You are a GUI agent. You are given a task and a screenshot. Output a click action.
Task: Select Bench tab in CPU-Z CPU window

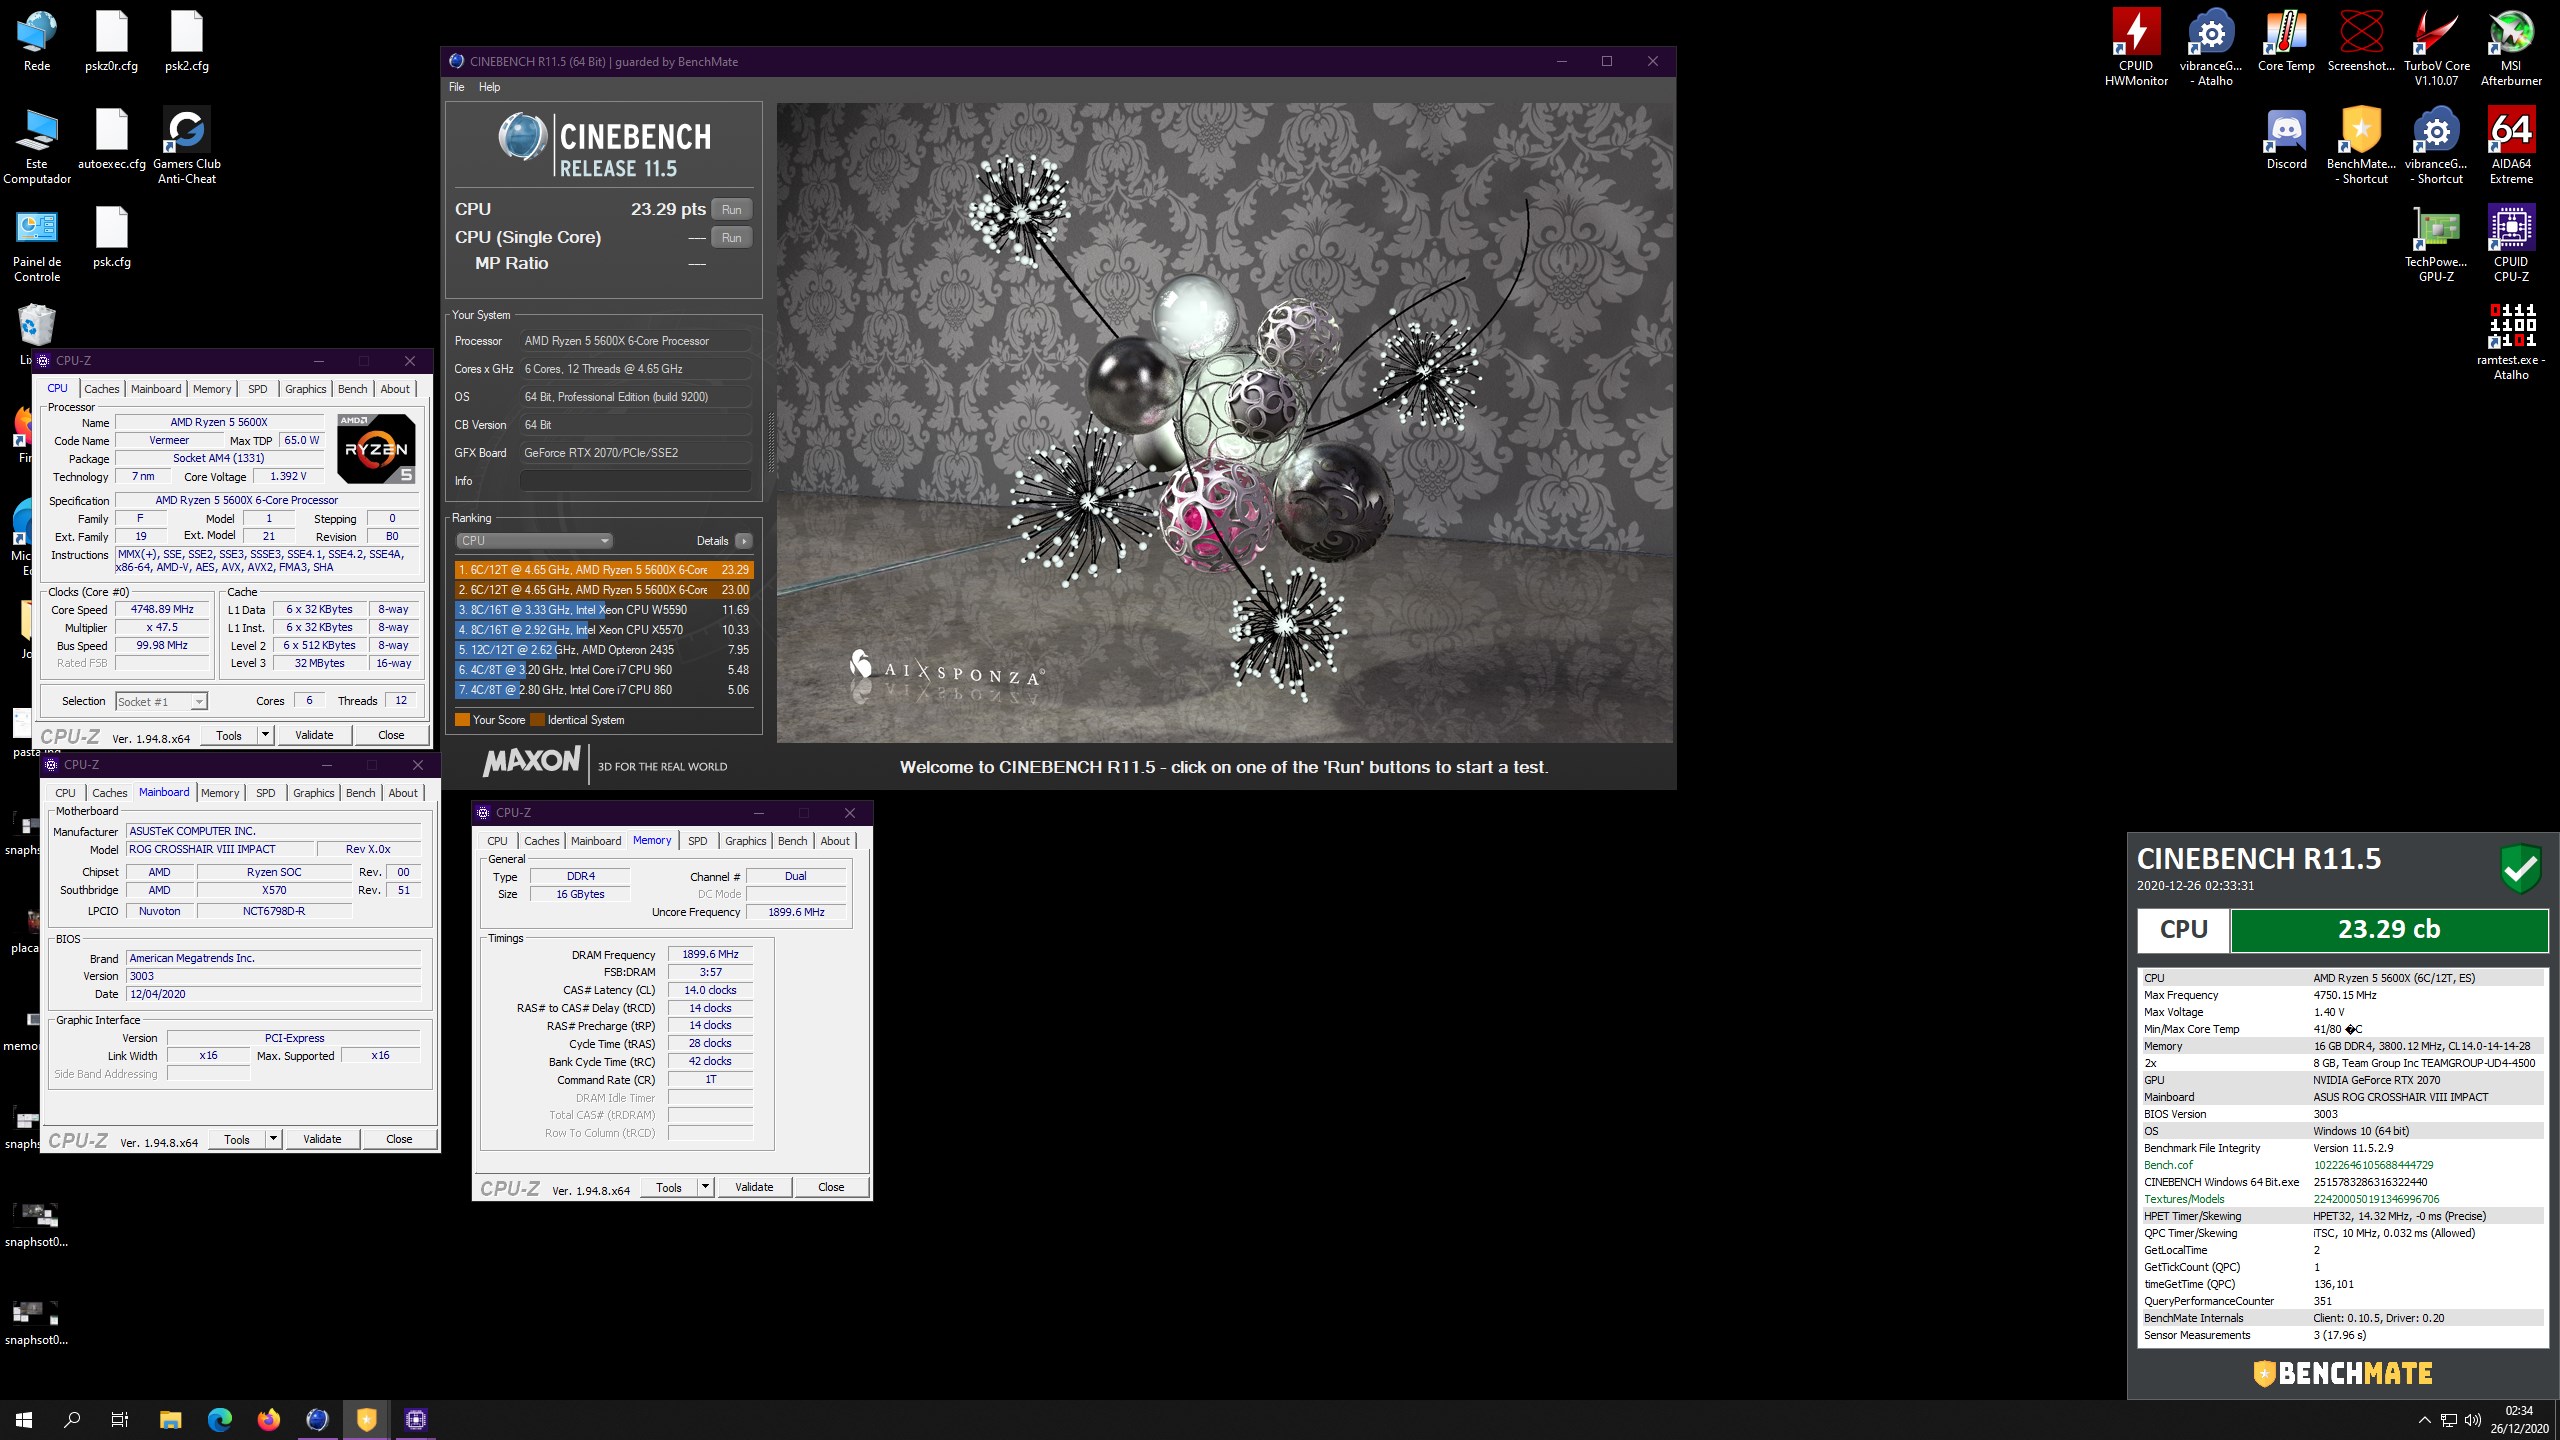pos(352,389)
